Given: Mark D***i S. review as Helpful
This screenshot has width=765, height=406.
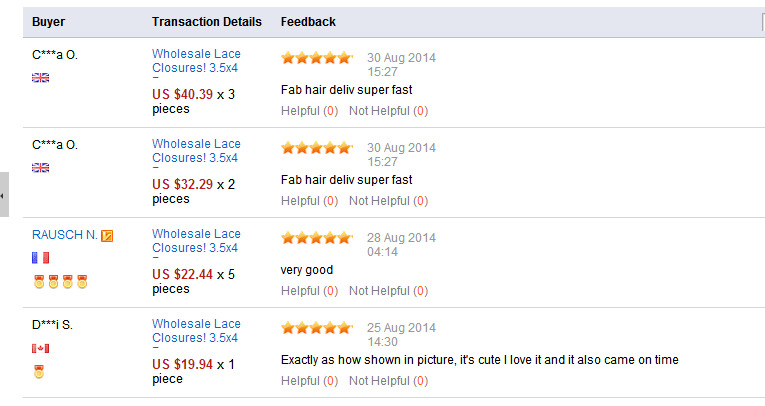Looking at the screenshot, I should click(301, 381).
